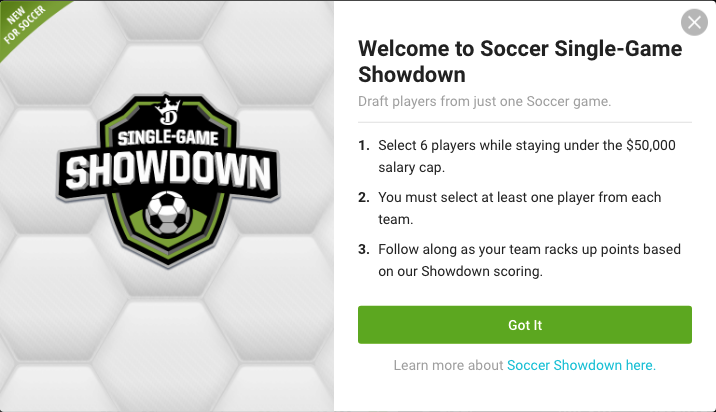
Task: Open the Soccer Showdown here link
Action: (581, 366)
